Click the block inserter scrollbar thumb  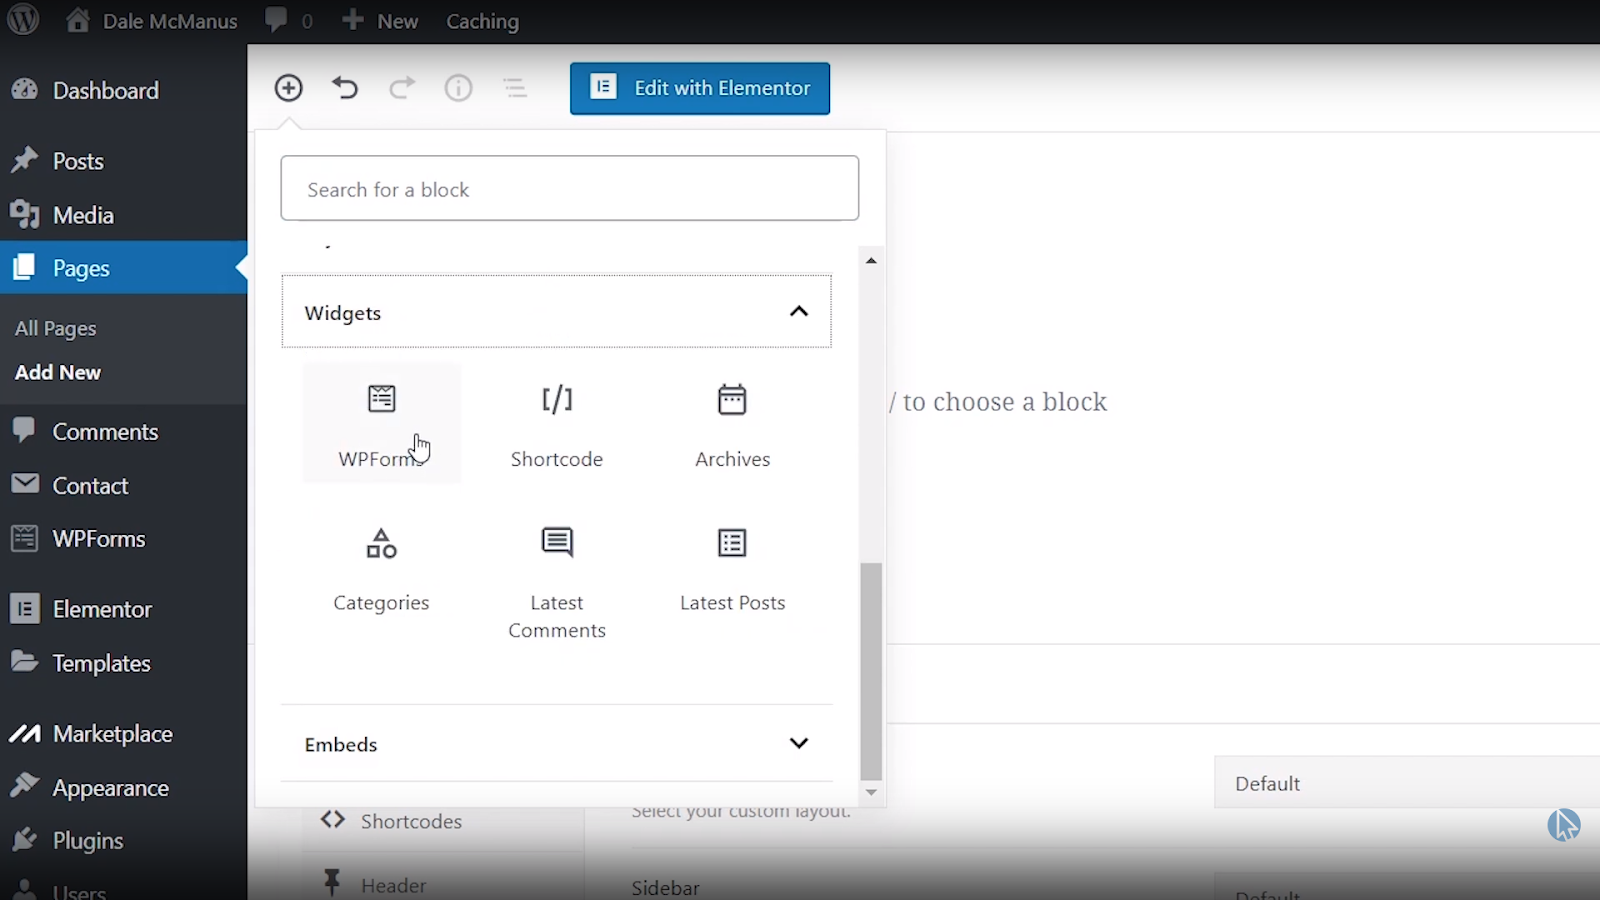(871, 670)
